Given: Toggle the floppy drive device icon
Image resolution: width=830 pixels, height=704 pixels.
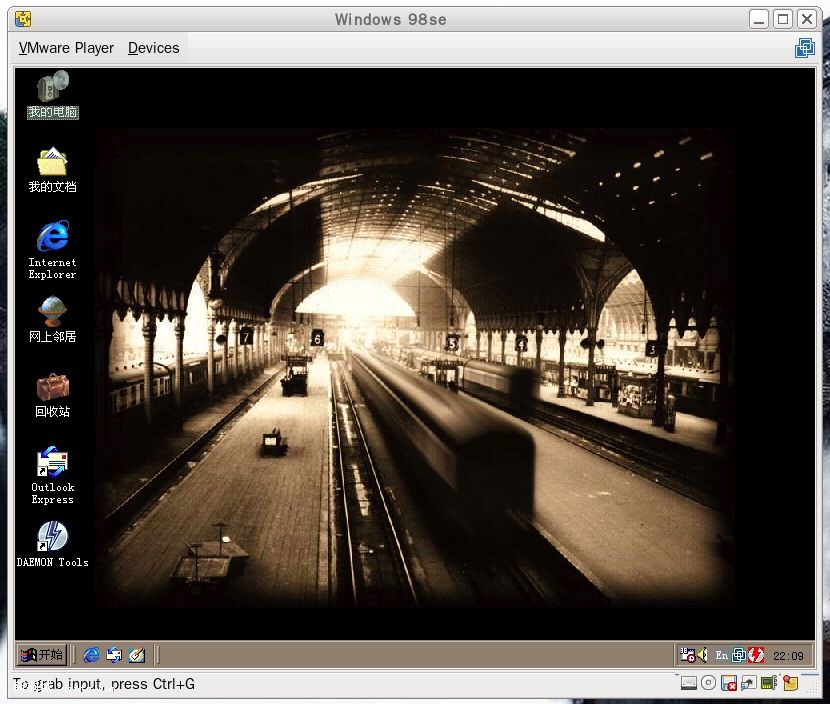Looking at the screenshot, I should coord(729,684).
